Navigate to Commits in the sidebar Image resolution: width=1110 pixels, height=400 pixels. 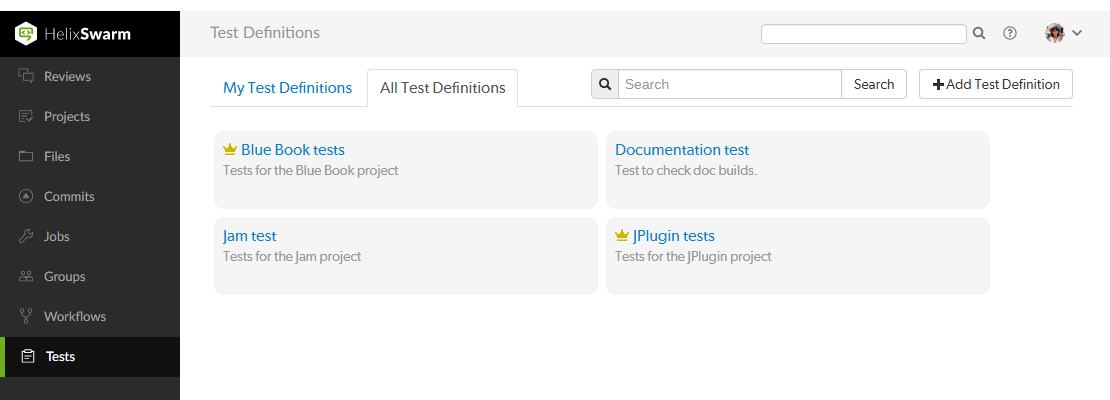(90, 196)
